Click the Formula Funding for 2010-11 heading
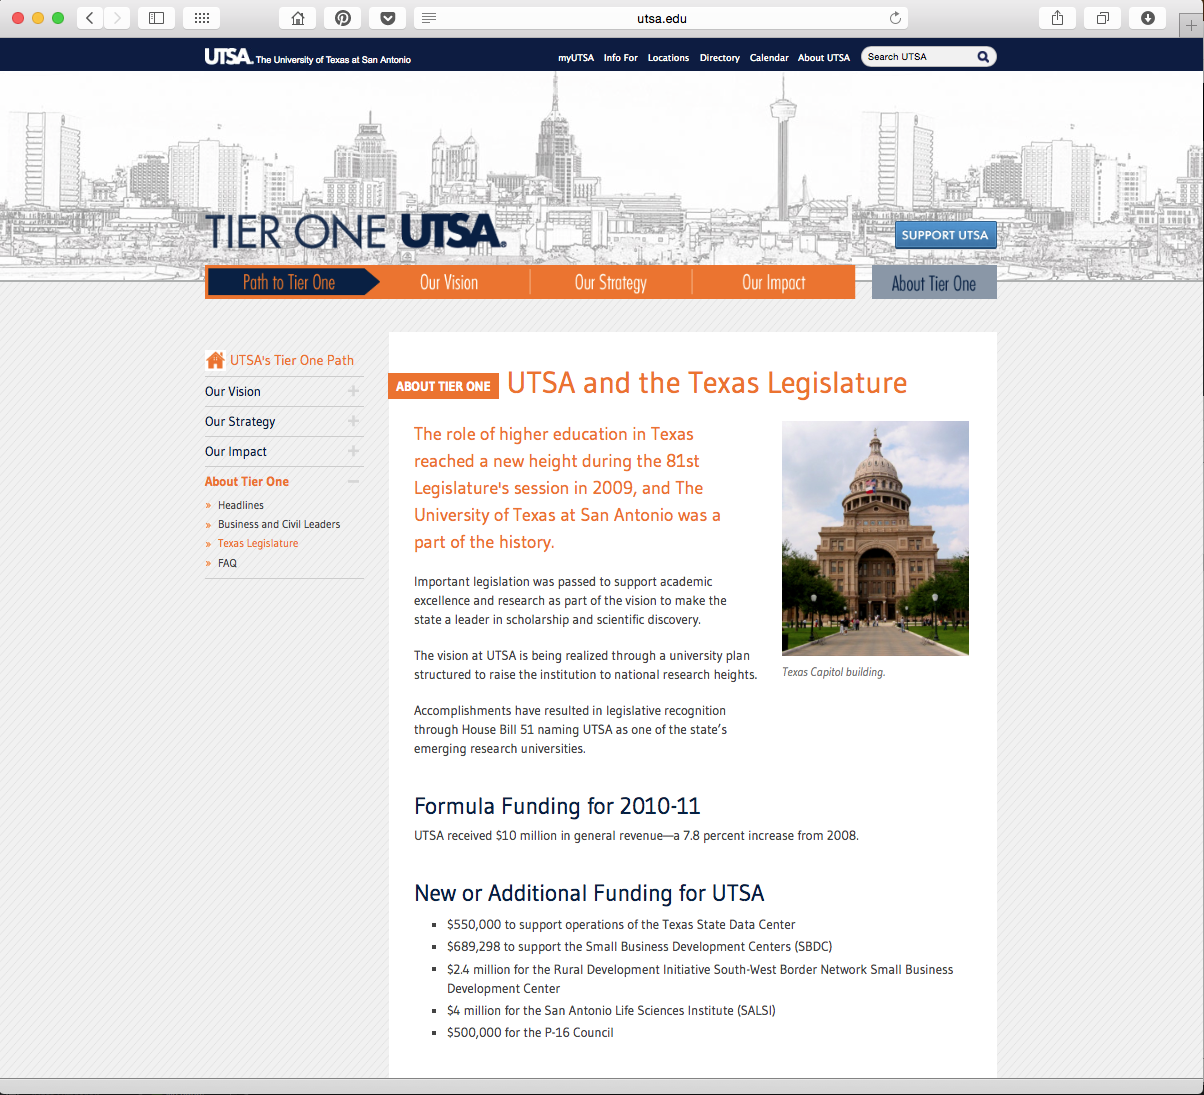Image resolution: width=1204 pixels, height=1095 pixels. (x=557, y=806)
